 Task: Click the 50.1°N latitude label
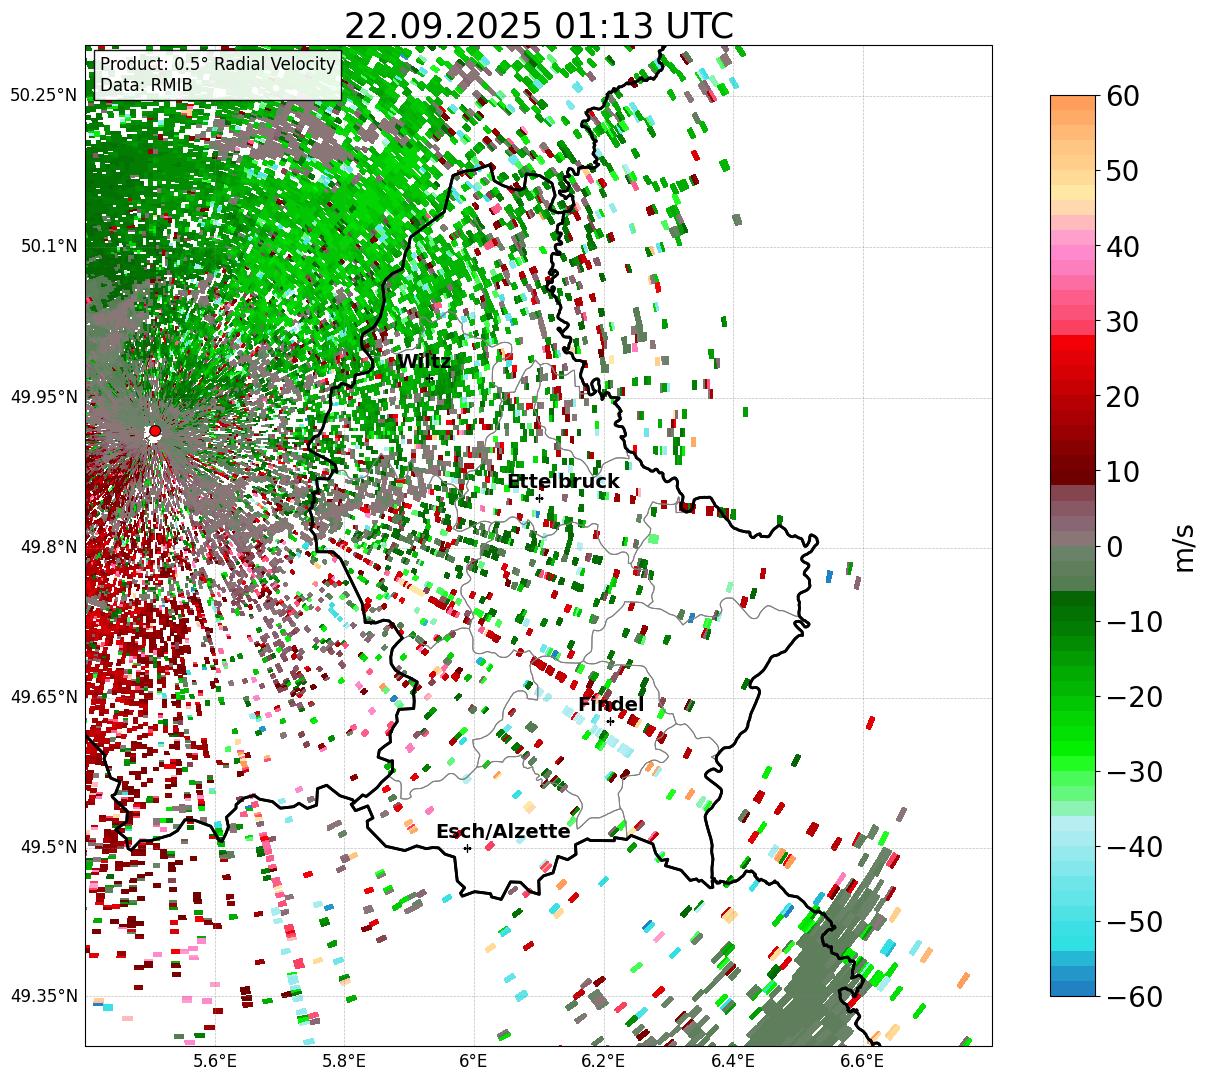point(48,246)
